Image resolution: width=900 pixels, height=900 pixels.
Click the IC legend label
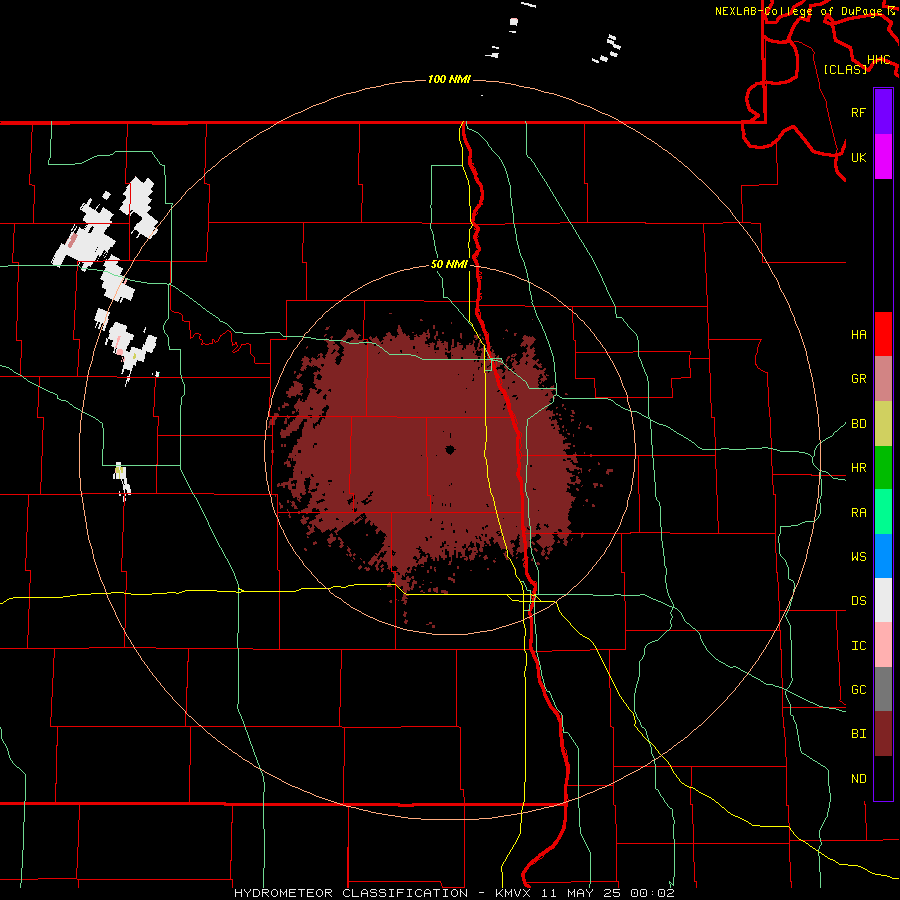click(858, 646)
